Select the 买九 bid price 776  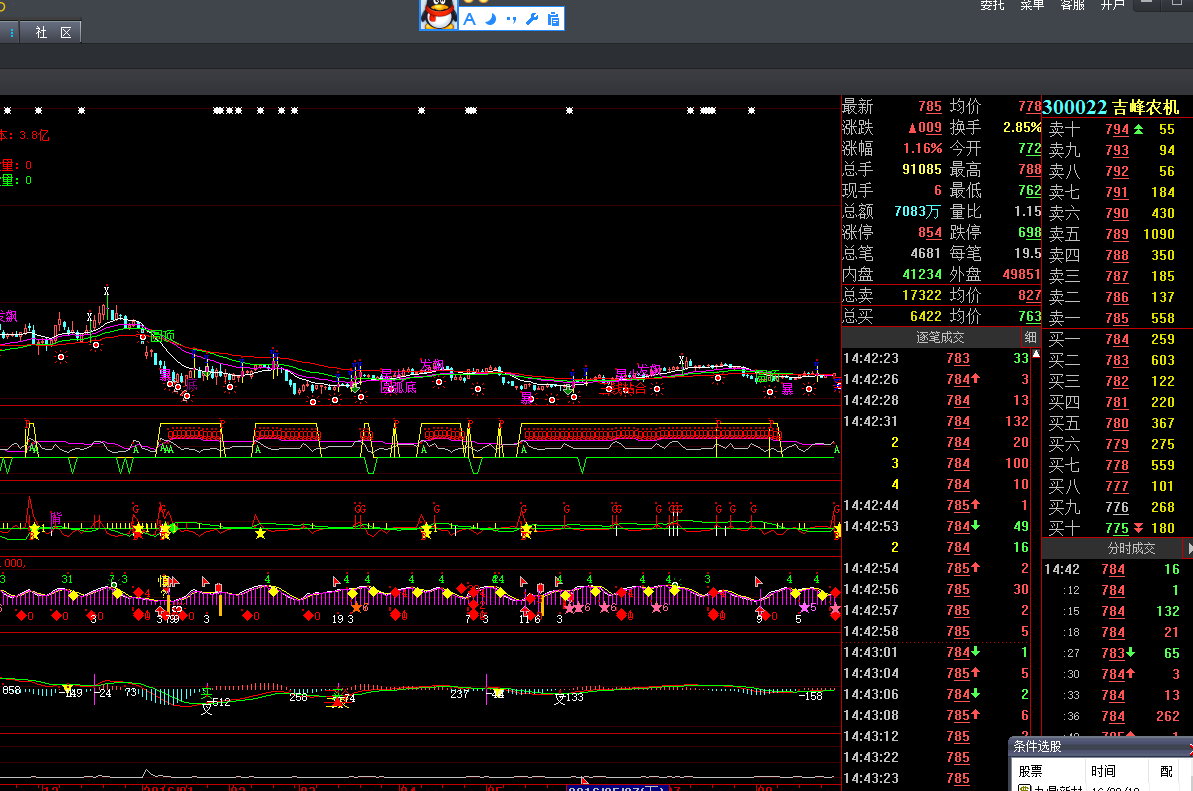(1117, 507)
